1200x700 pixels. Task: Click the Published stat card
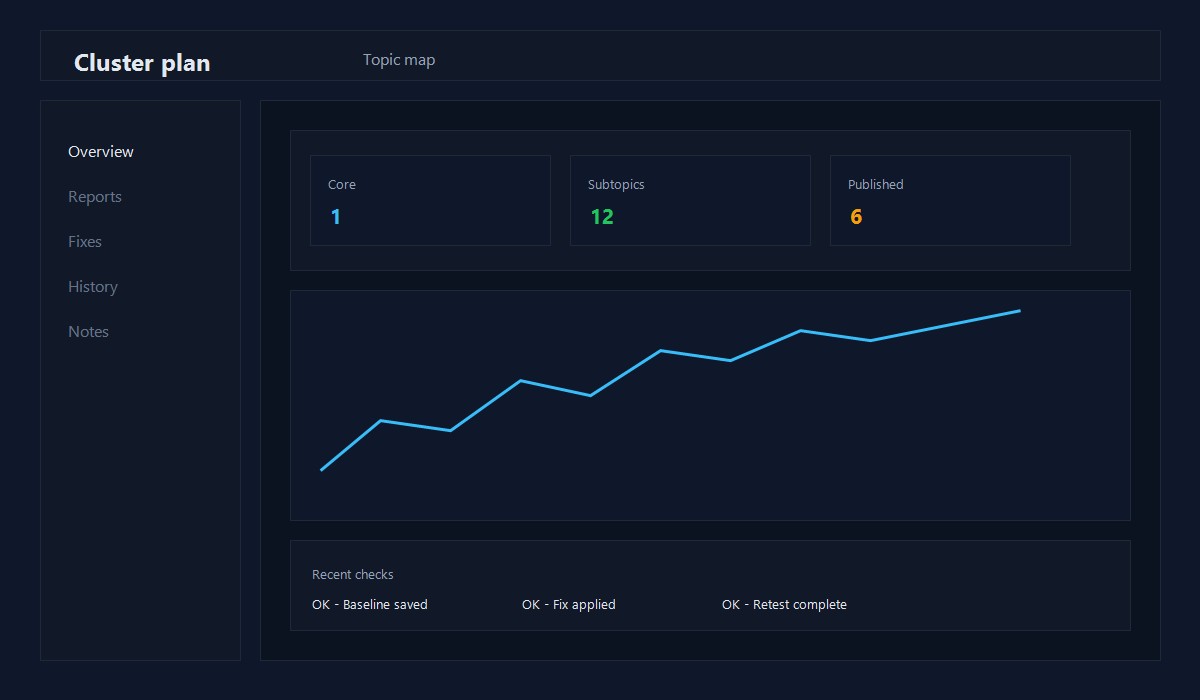click(950, 200)
